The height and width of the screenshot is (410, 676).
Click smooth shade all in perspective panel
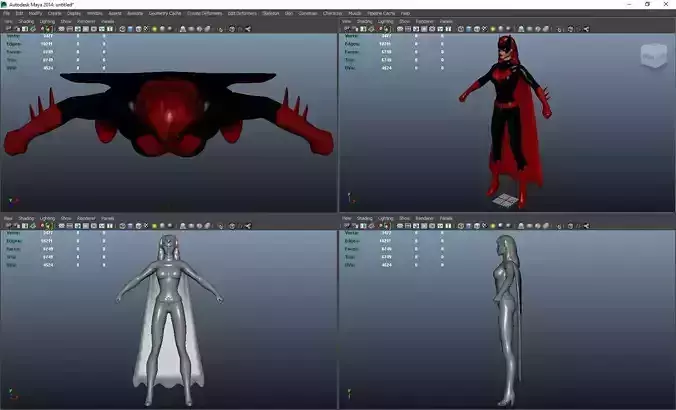click(469, 29)
